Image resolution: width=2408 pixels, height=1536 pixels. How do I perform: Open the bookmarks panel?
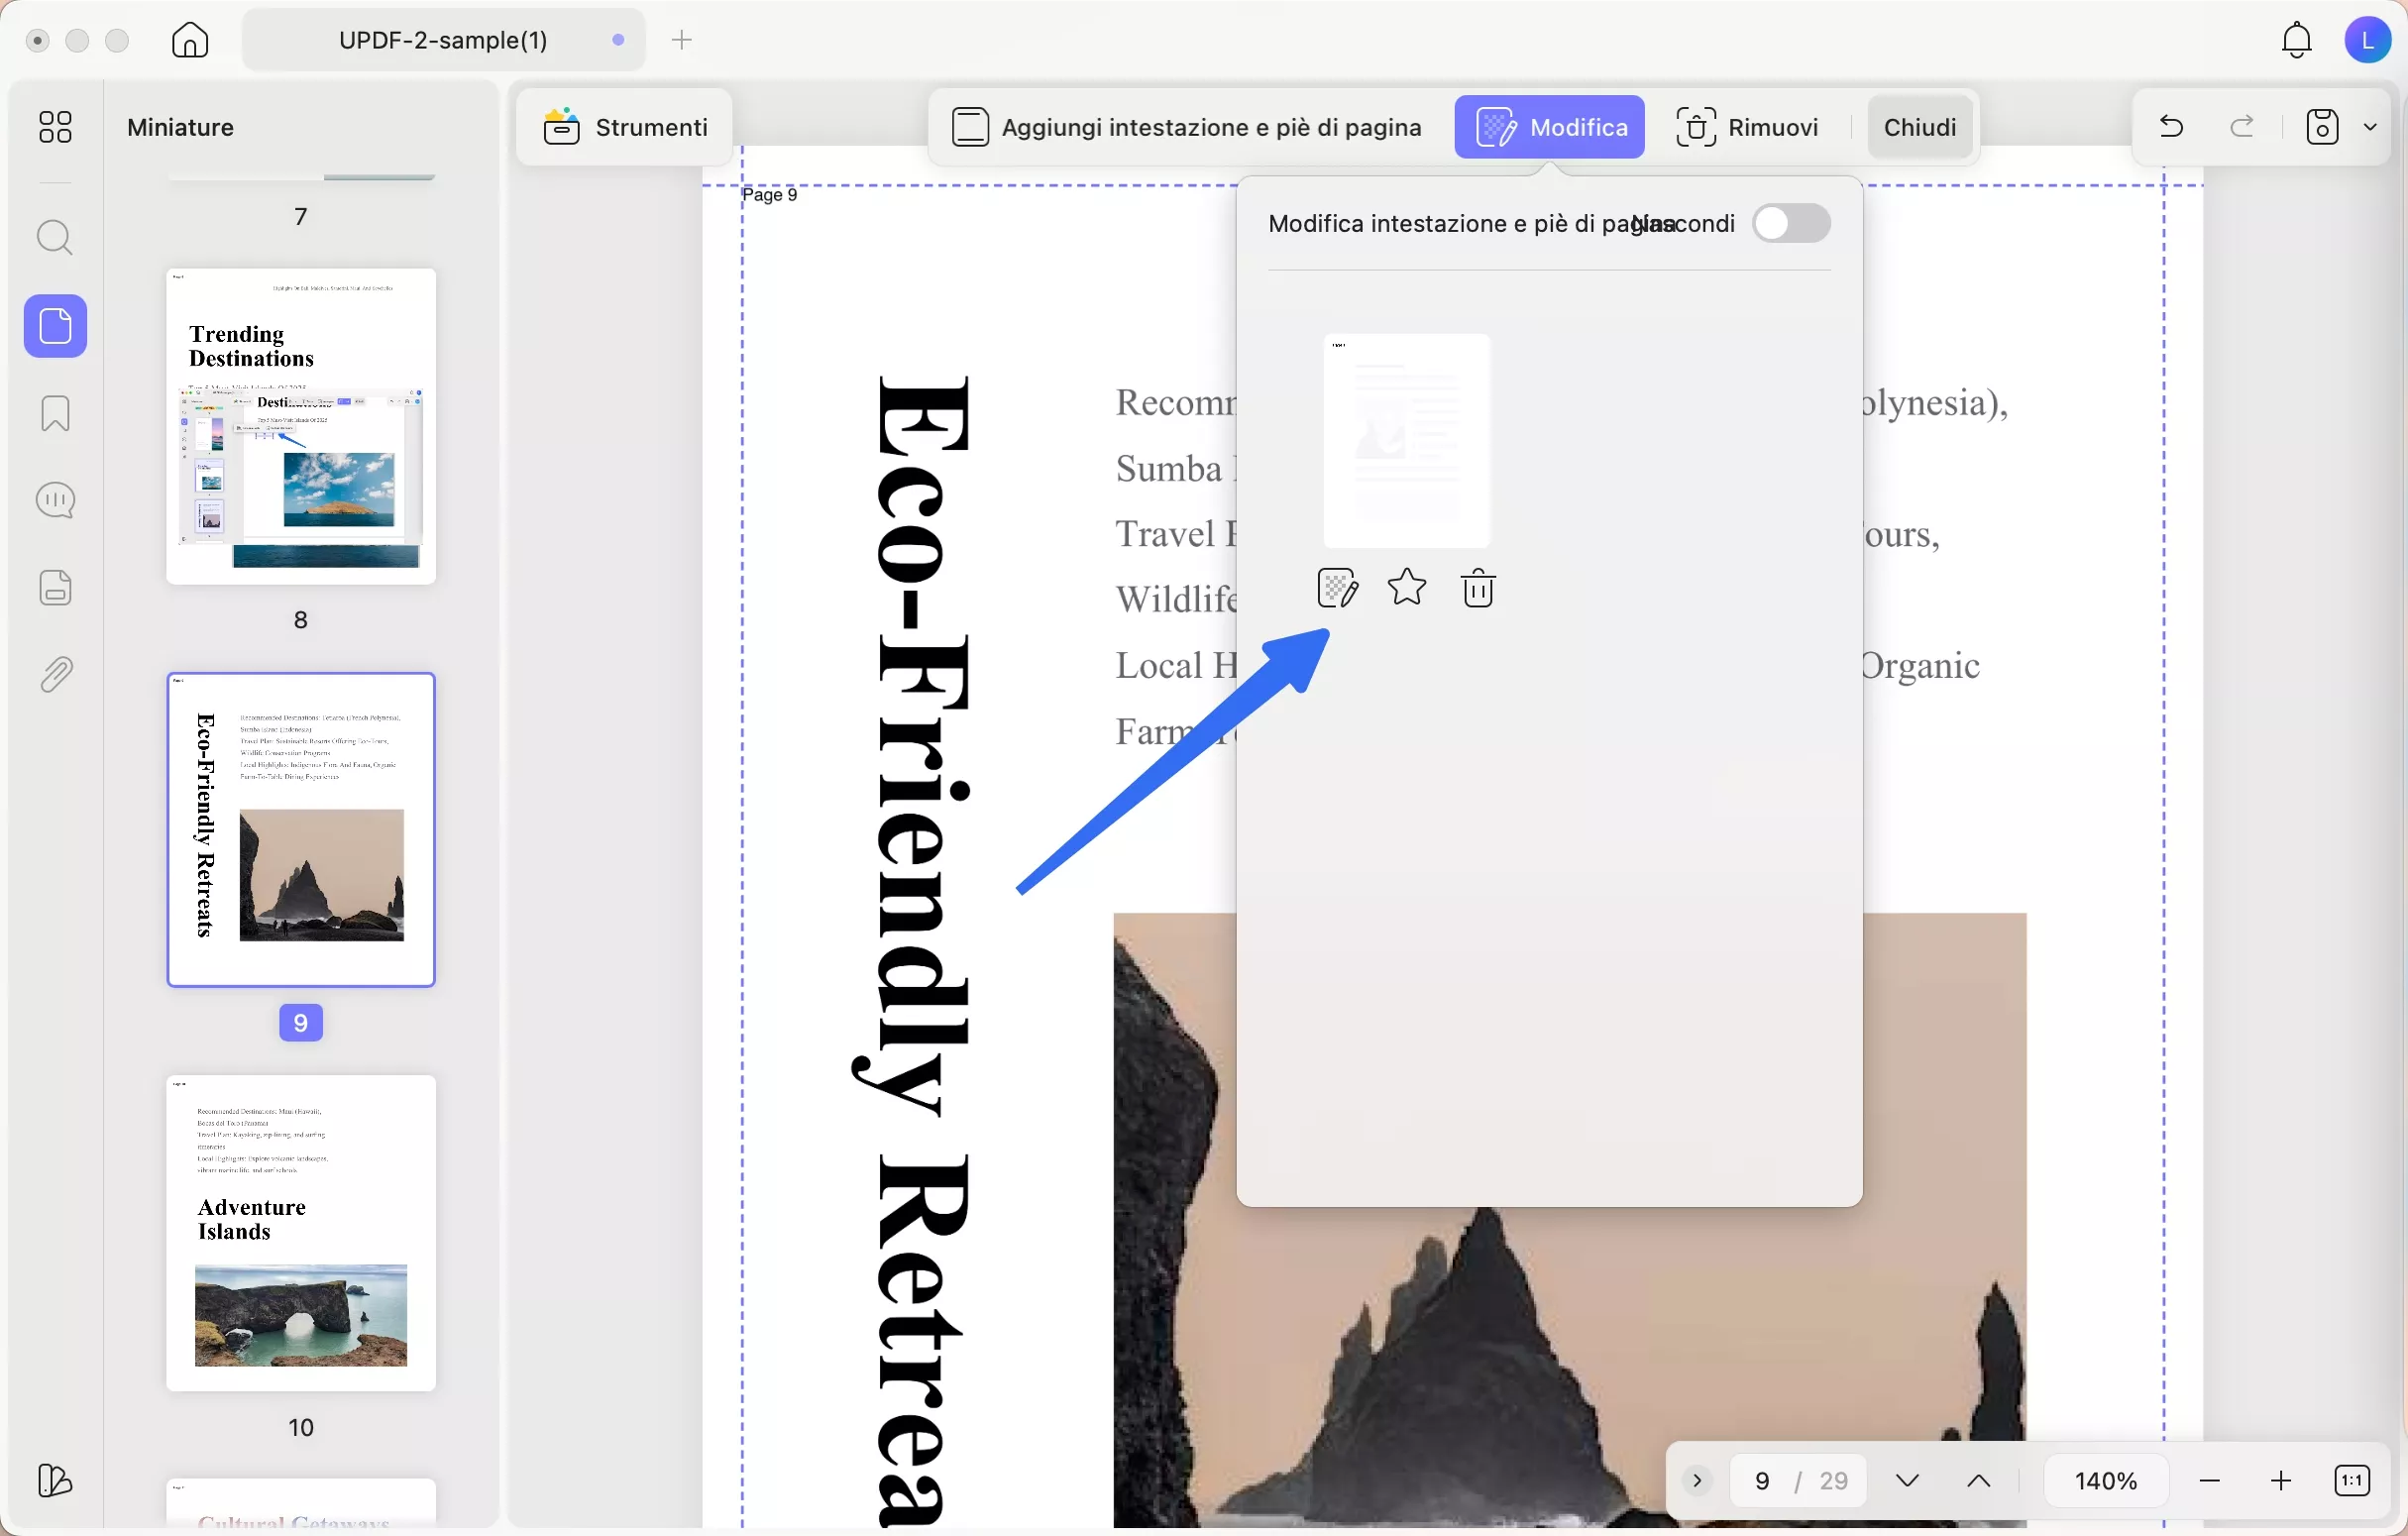(x=55, y=414)
